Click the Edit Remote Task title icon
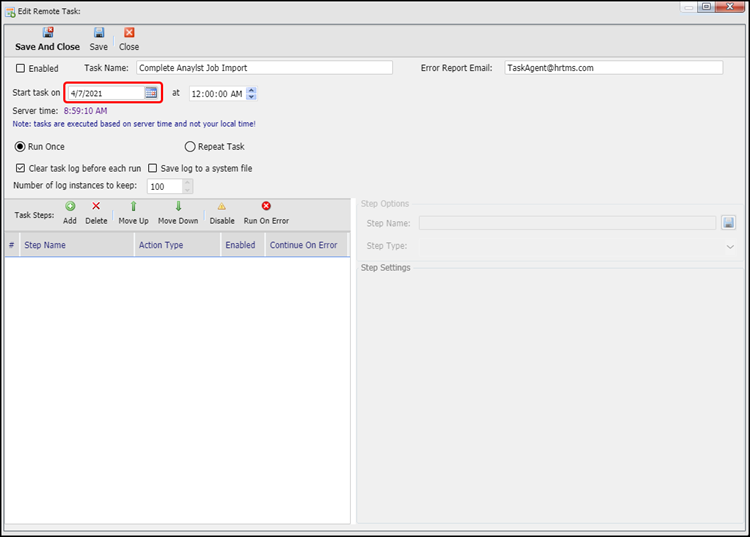The width and height of the screenshot is (750, 537). pos(10,11)
